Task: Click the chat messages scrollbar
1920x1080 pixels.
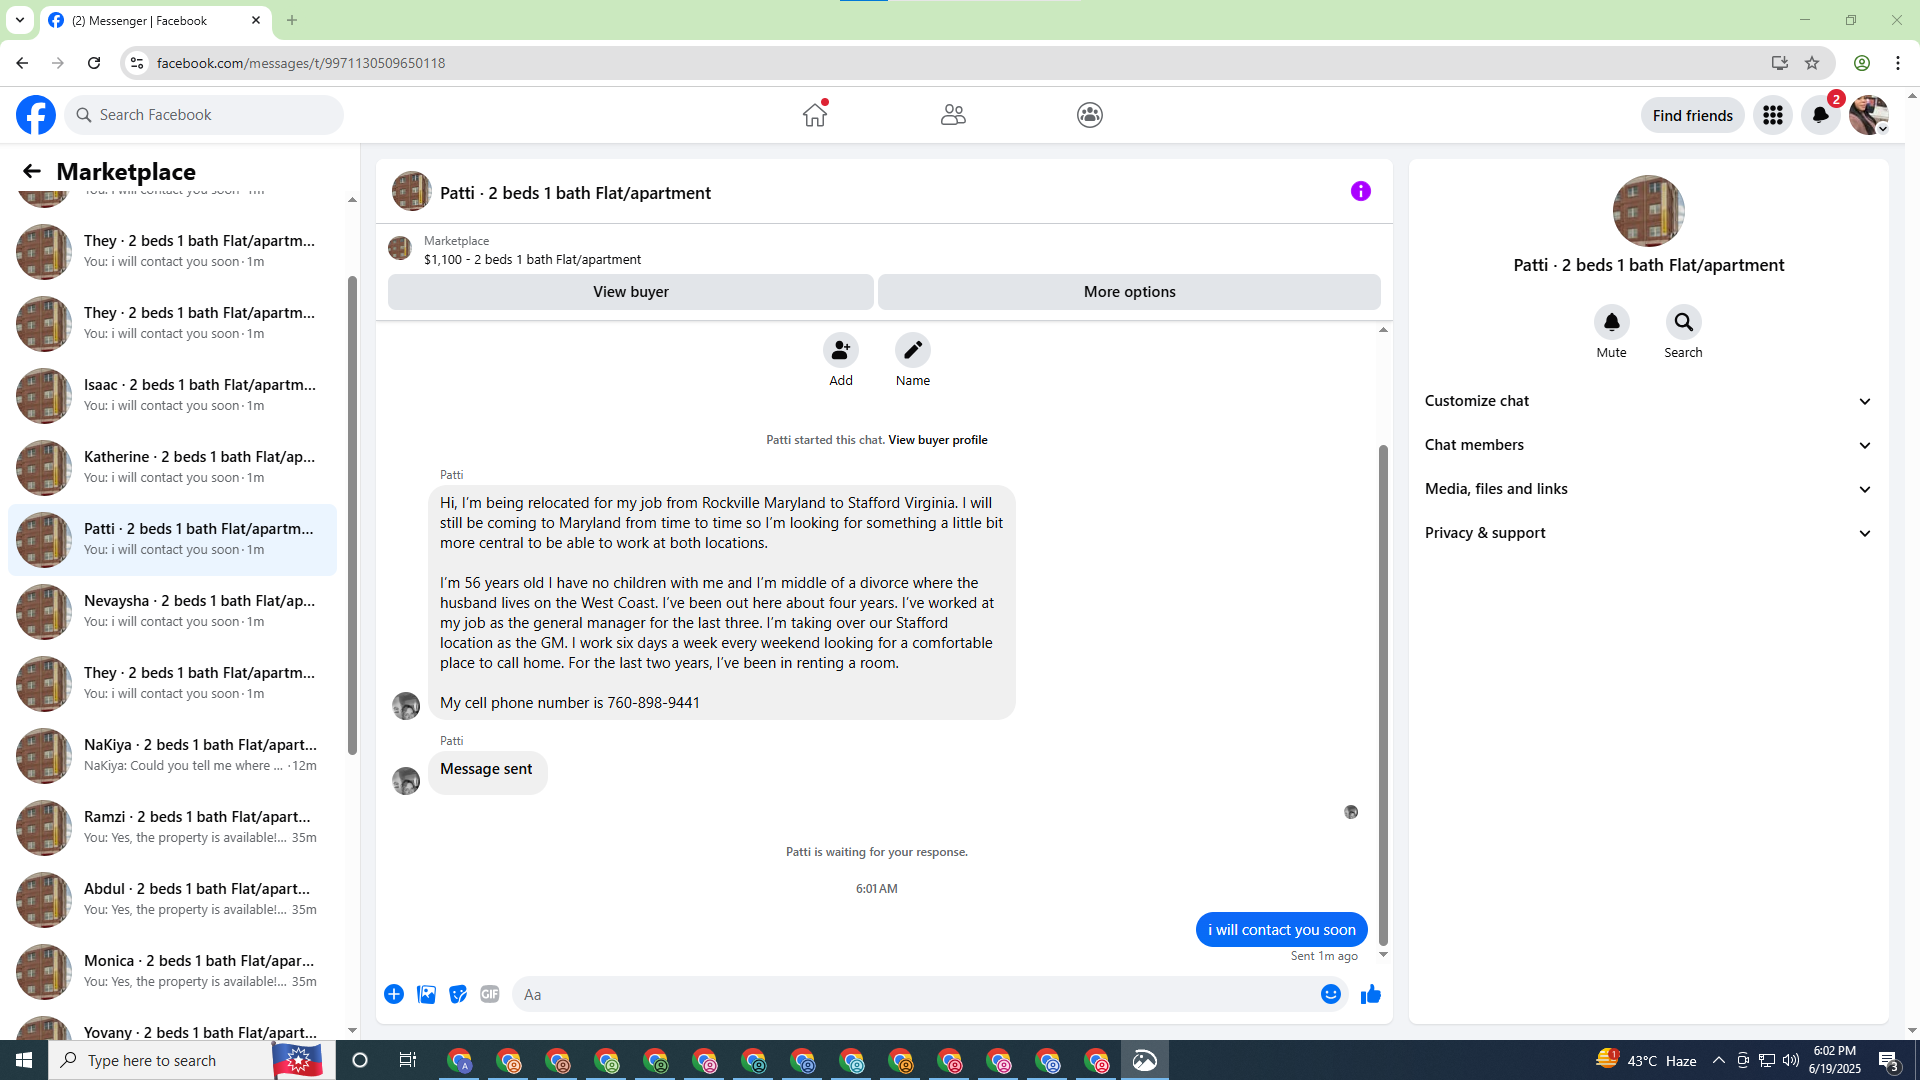Action: click(x=1383, y=695)
